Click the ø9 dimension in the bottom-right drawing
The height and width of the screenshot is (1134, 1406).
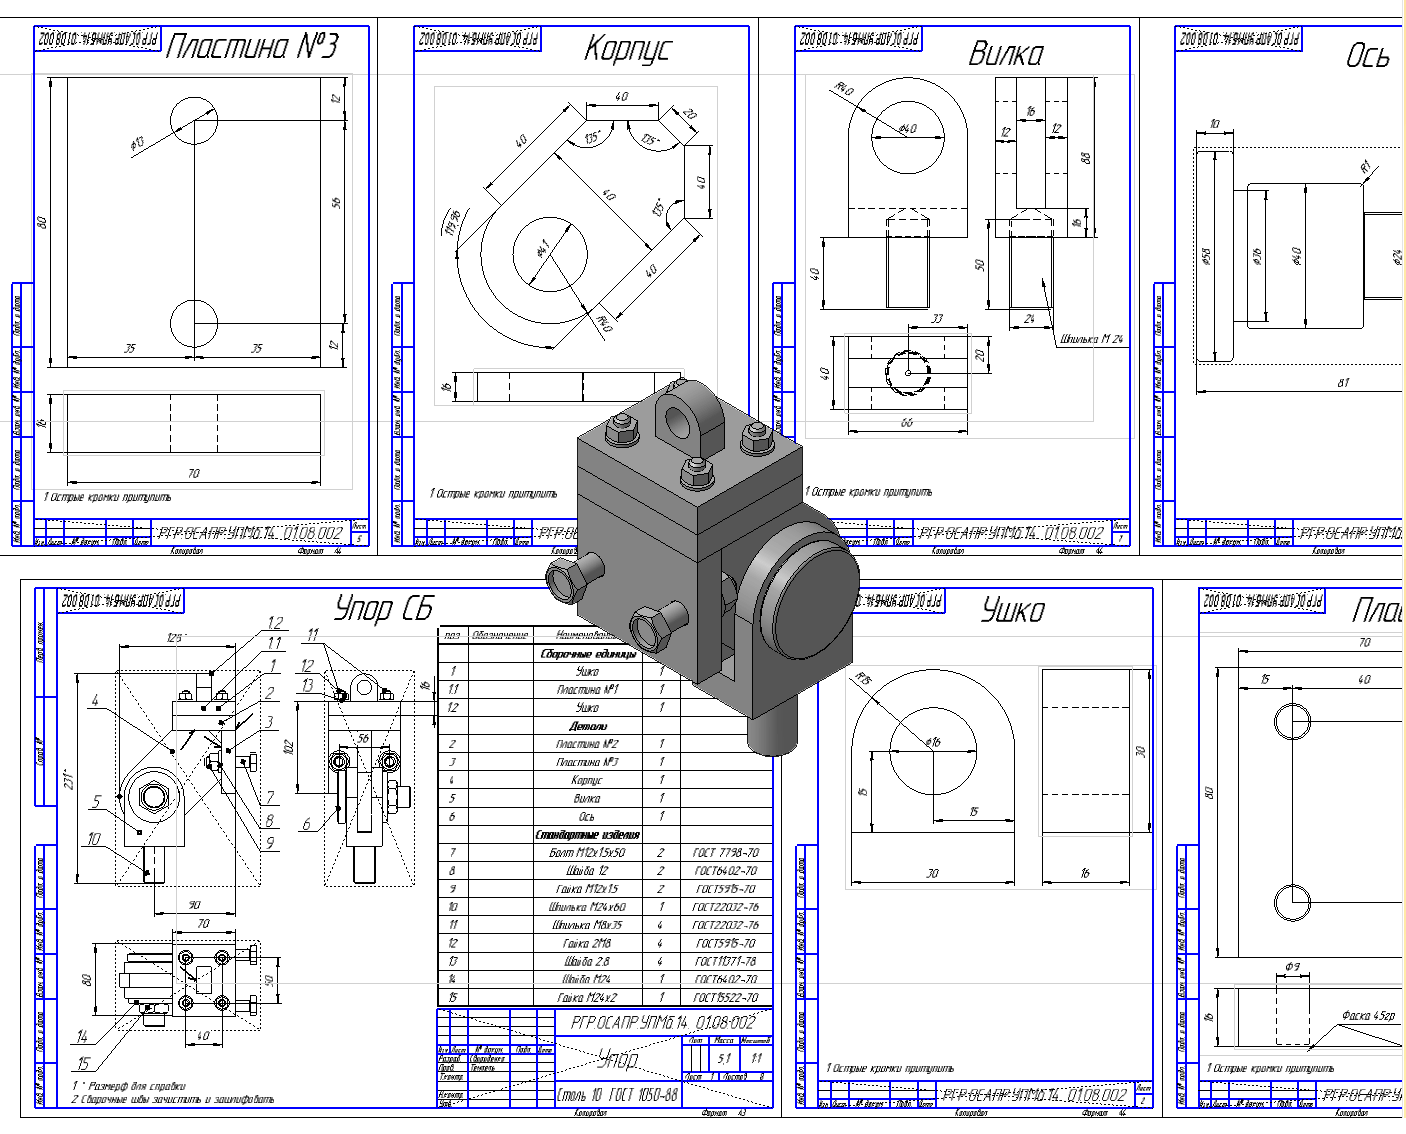(1292, 967)
